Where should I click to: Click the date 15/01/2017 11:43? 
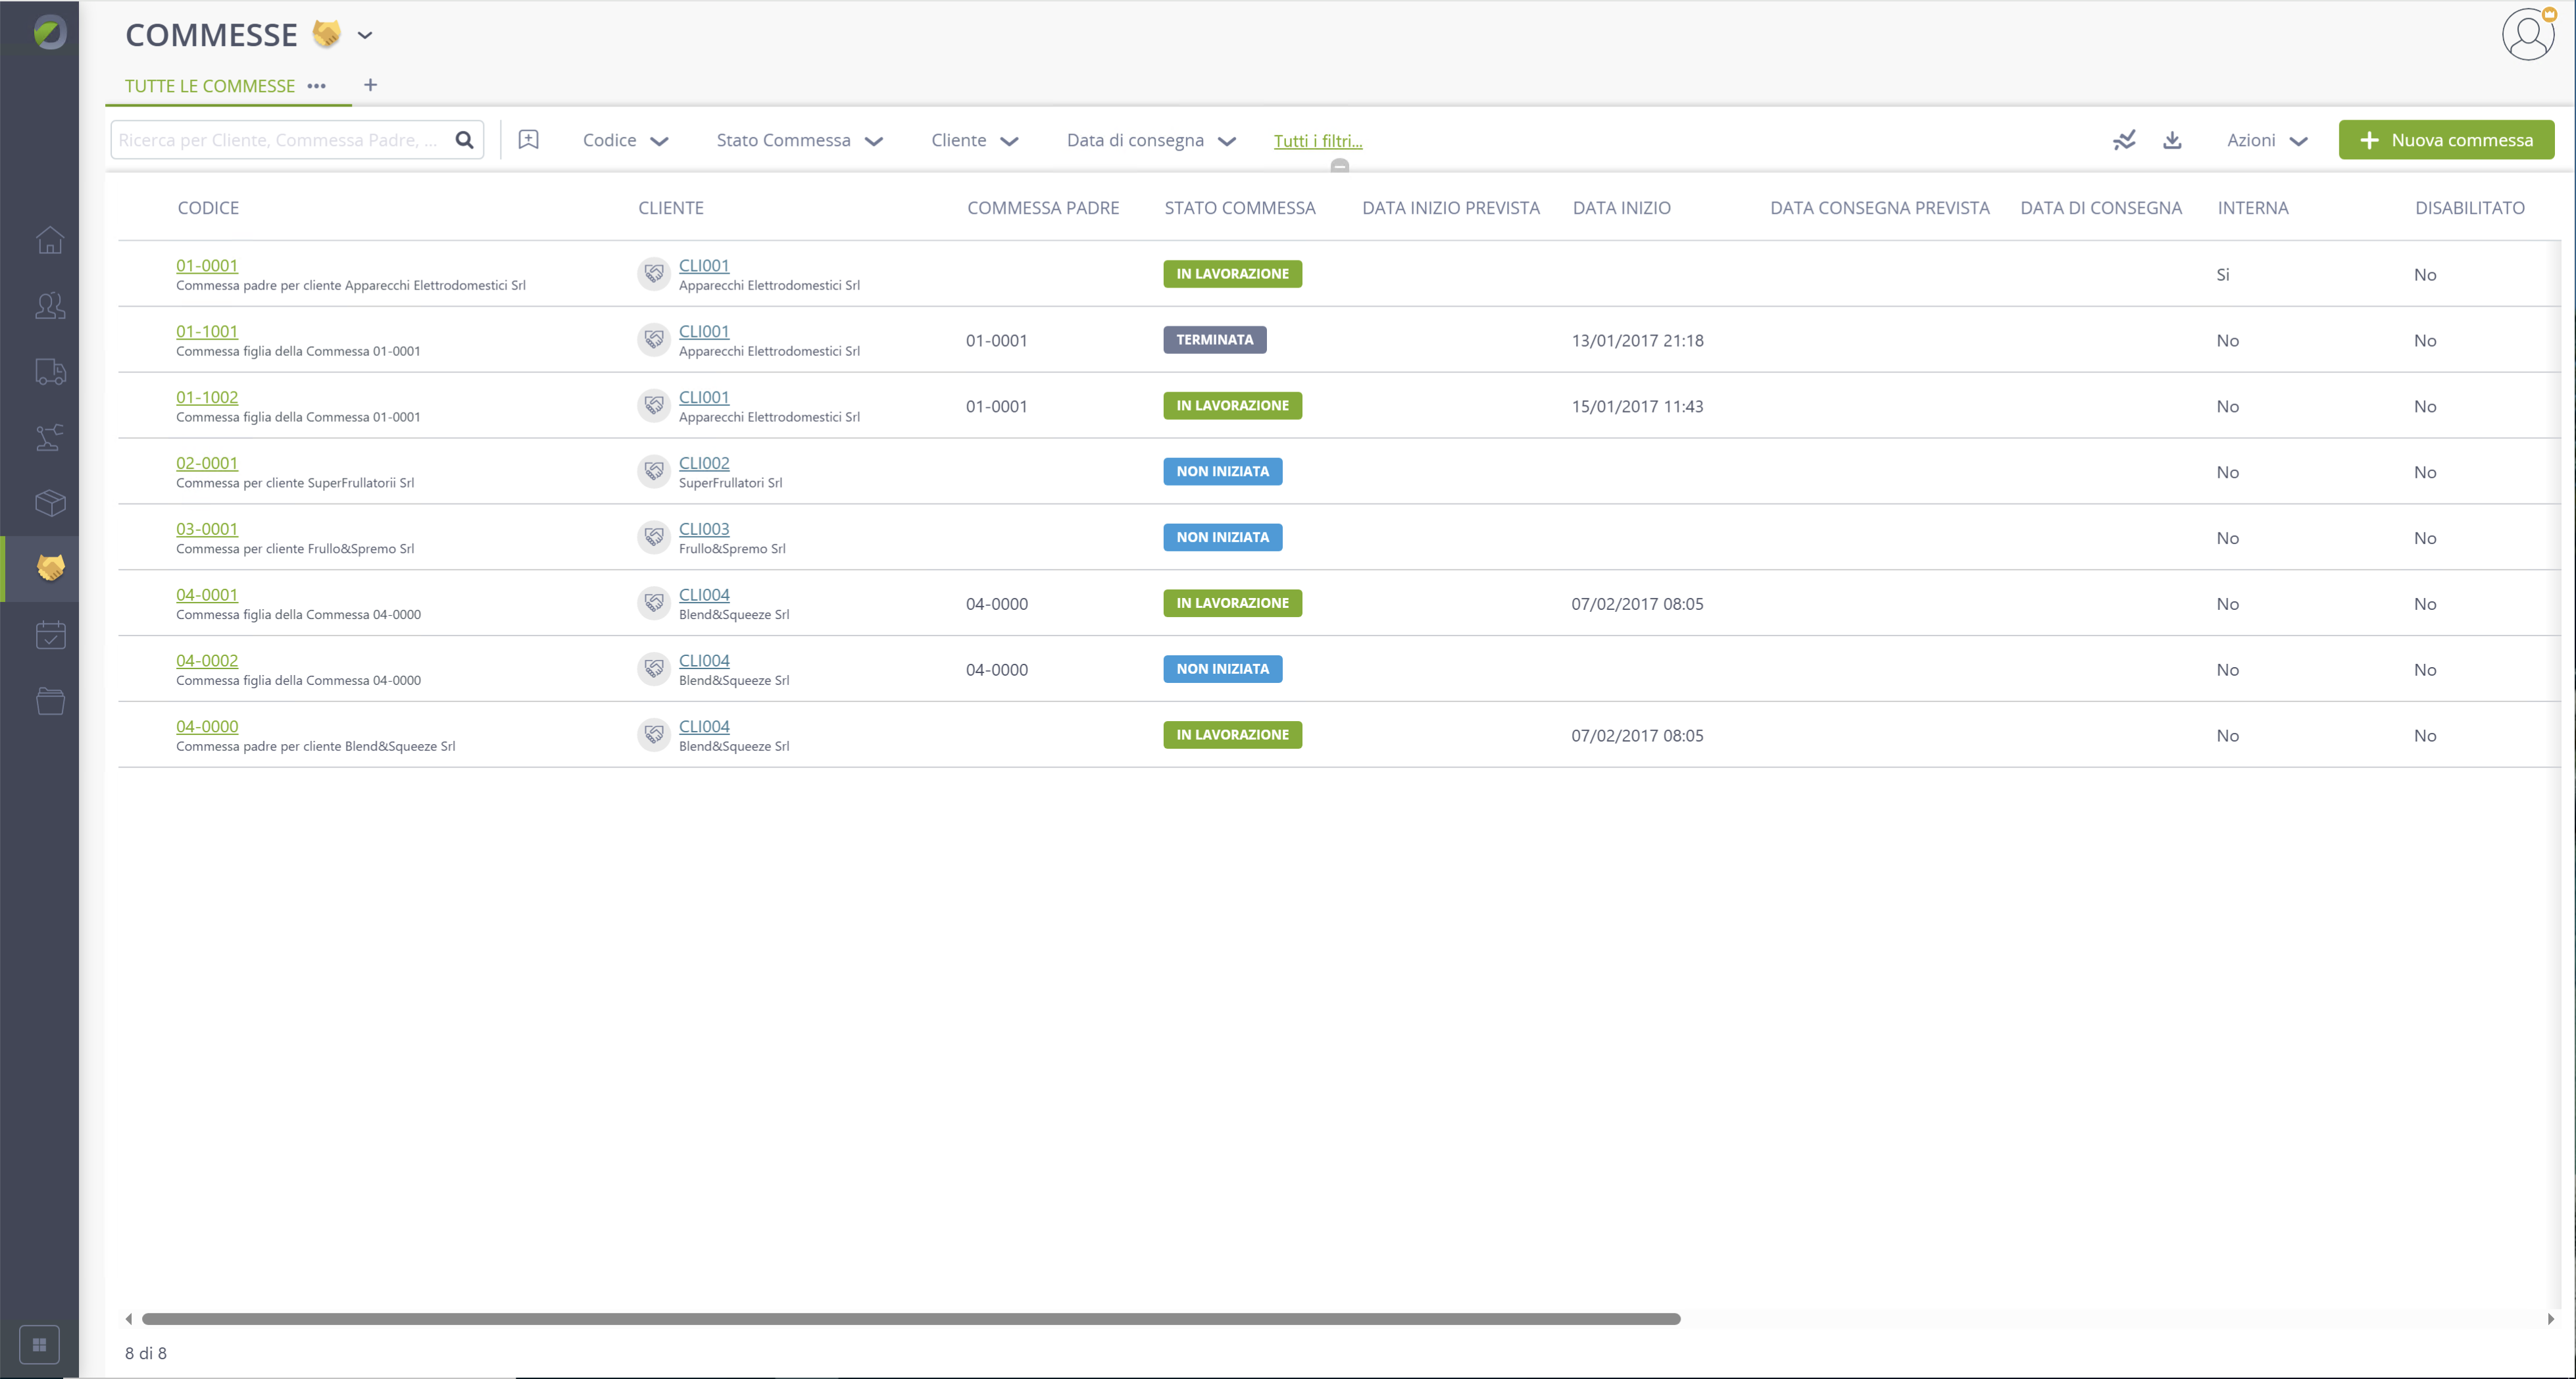[1637, 406]
